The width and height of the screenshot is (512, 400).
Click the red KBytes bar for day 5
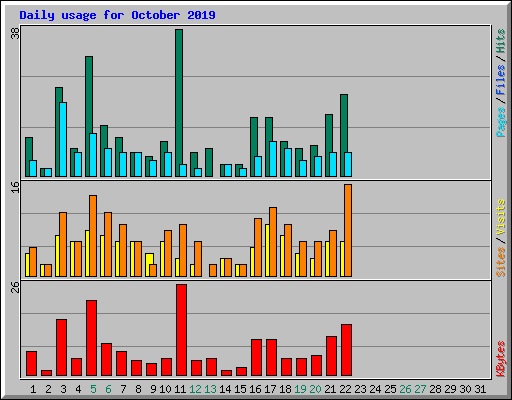click(92, 338)
